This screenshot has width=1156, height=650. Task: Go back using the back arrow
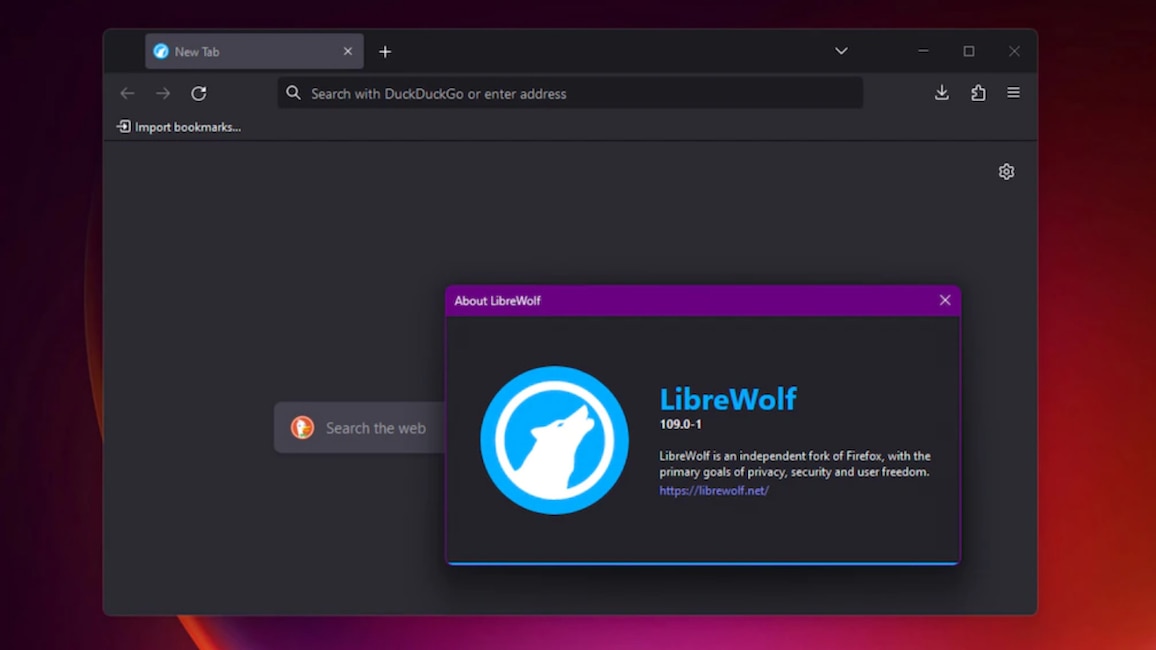[x=127, y=94]
